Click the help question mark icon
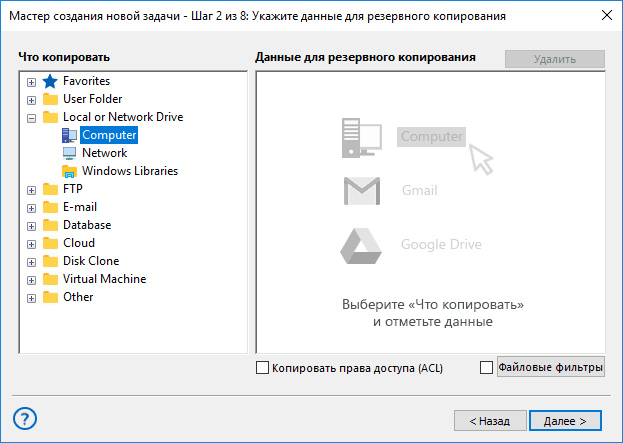The width and height of the screenshot is (623, 443). click(26, 418)
